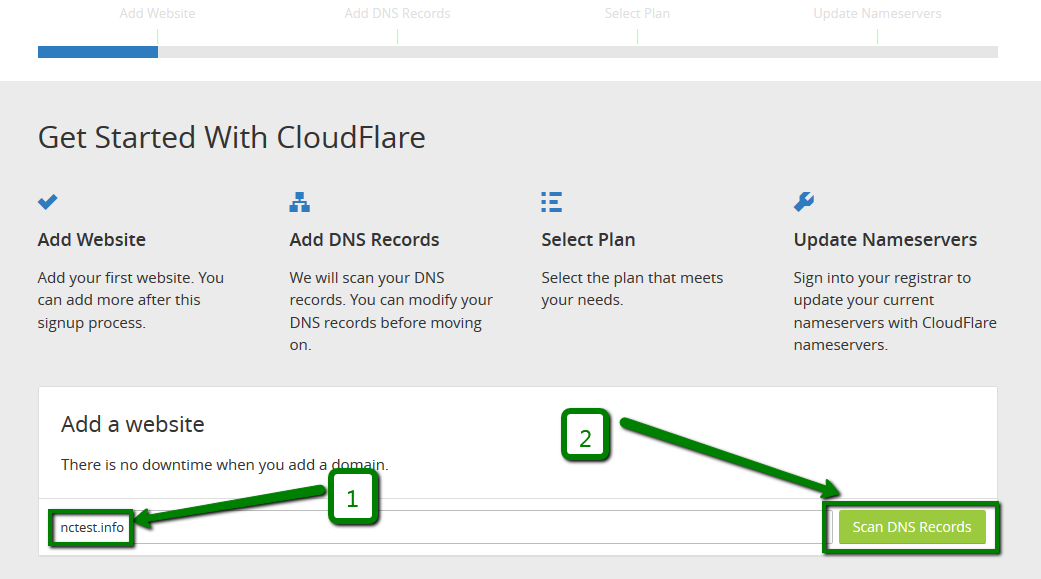Click the sitemap icon above Add DNS Records
The image size is (1041, 579).
pyautogui.click(x=299, y=202)
